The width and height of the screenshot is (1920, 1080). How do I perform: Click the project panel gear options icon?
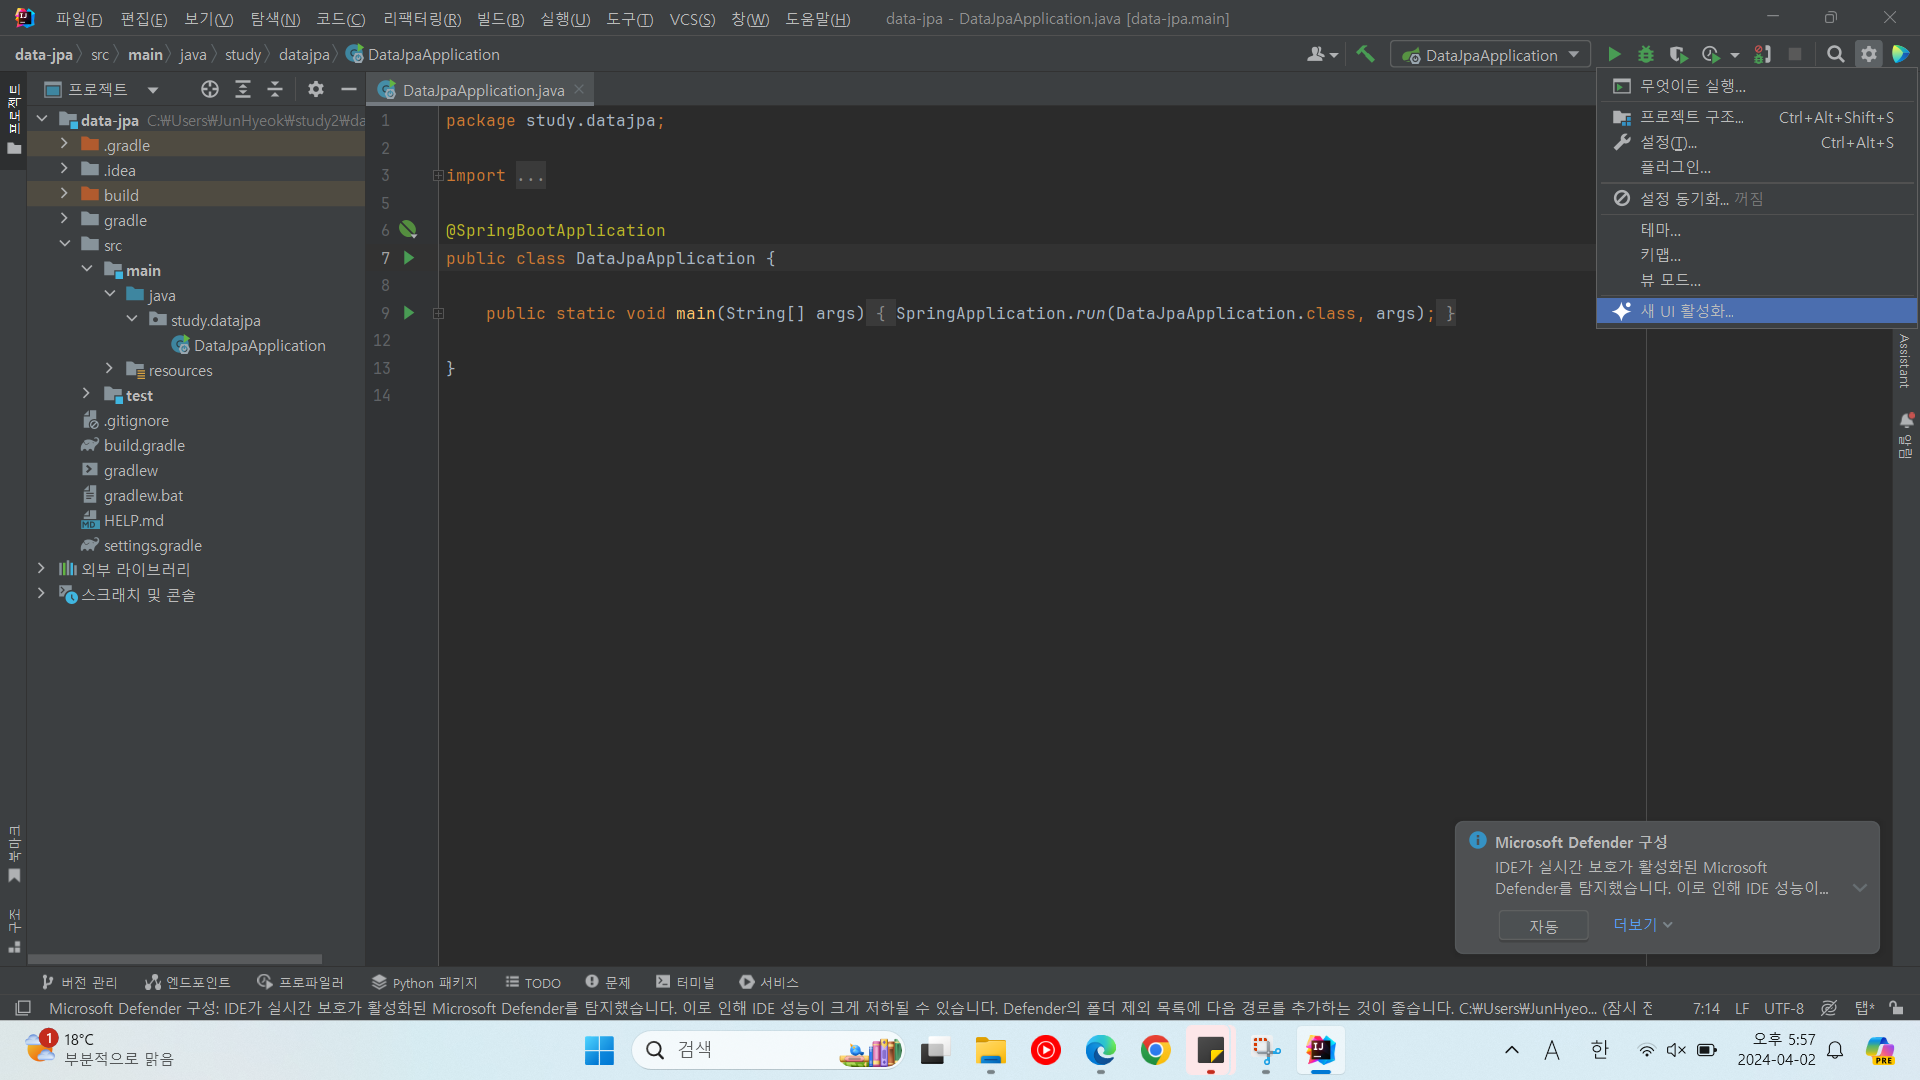click(x=316, y=90)
